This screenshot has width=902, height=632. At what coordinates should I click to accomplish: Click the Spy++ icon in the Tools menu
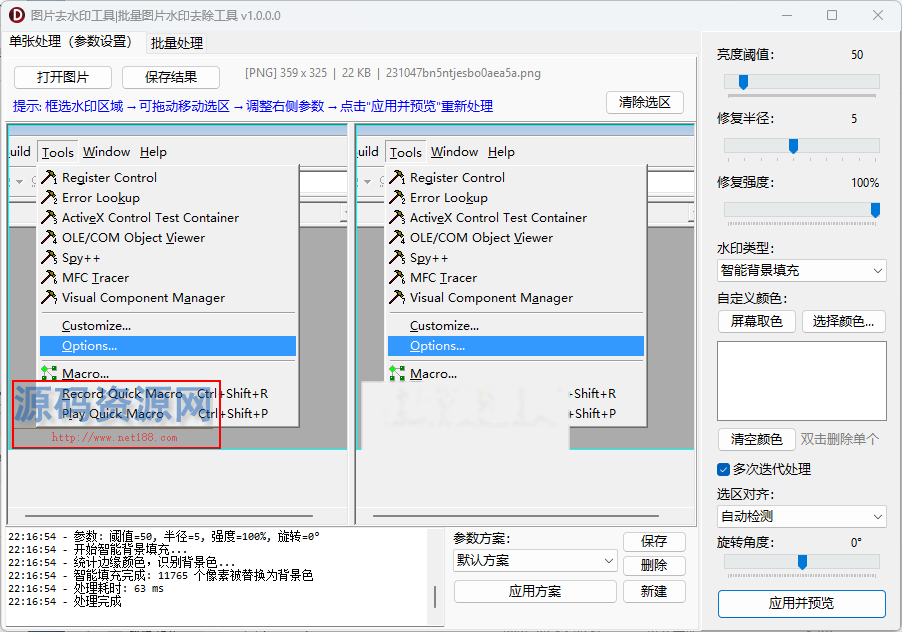[x=47, y=257]
